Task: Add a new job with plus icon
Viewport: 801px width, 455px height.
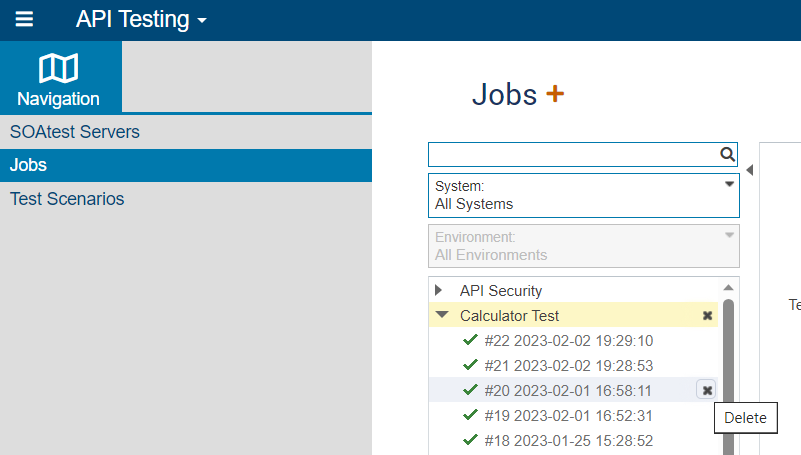Action: (555, 93)
